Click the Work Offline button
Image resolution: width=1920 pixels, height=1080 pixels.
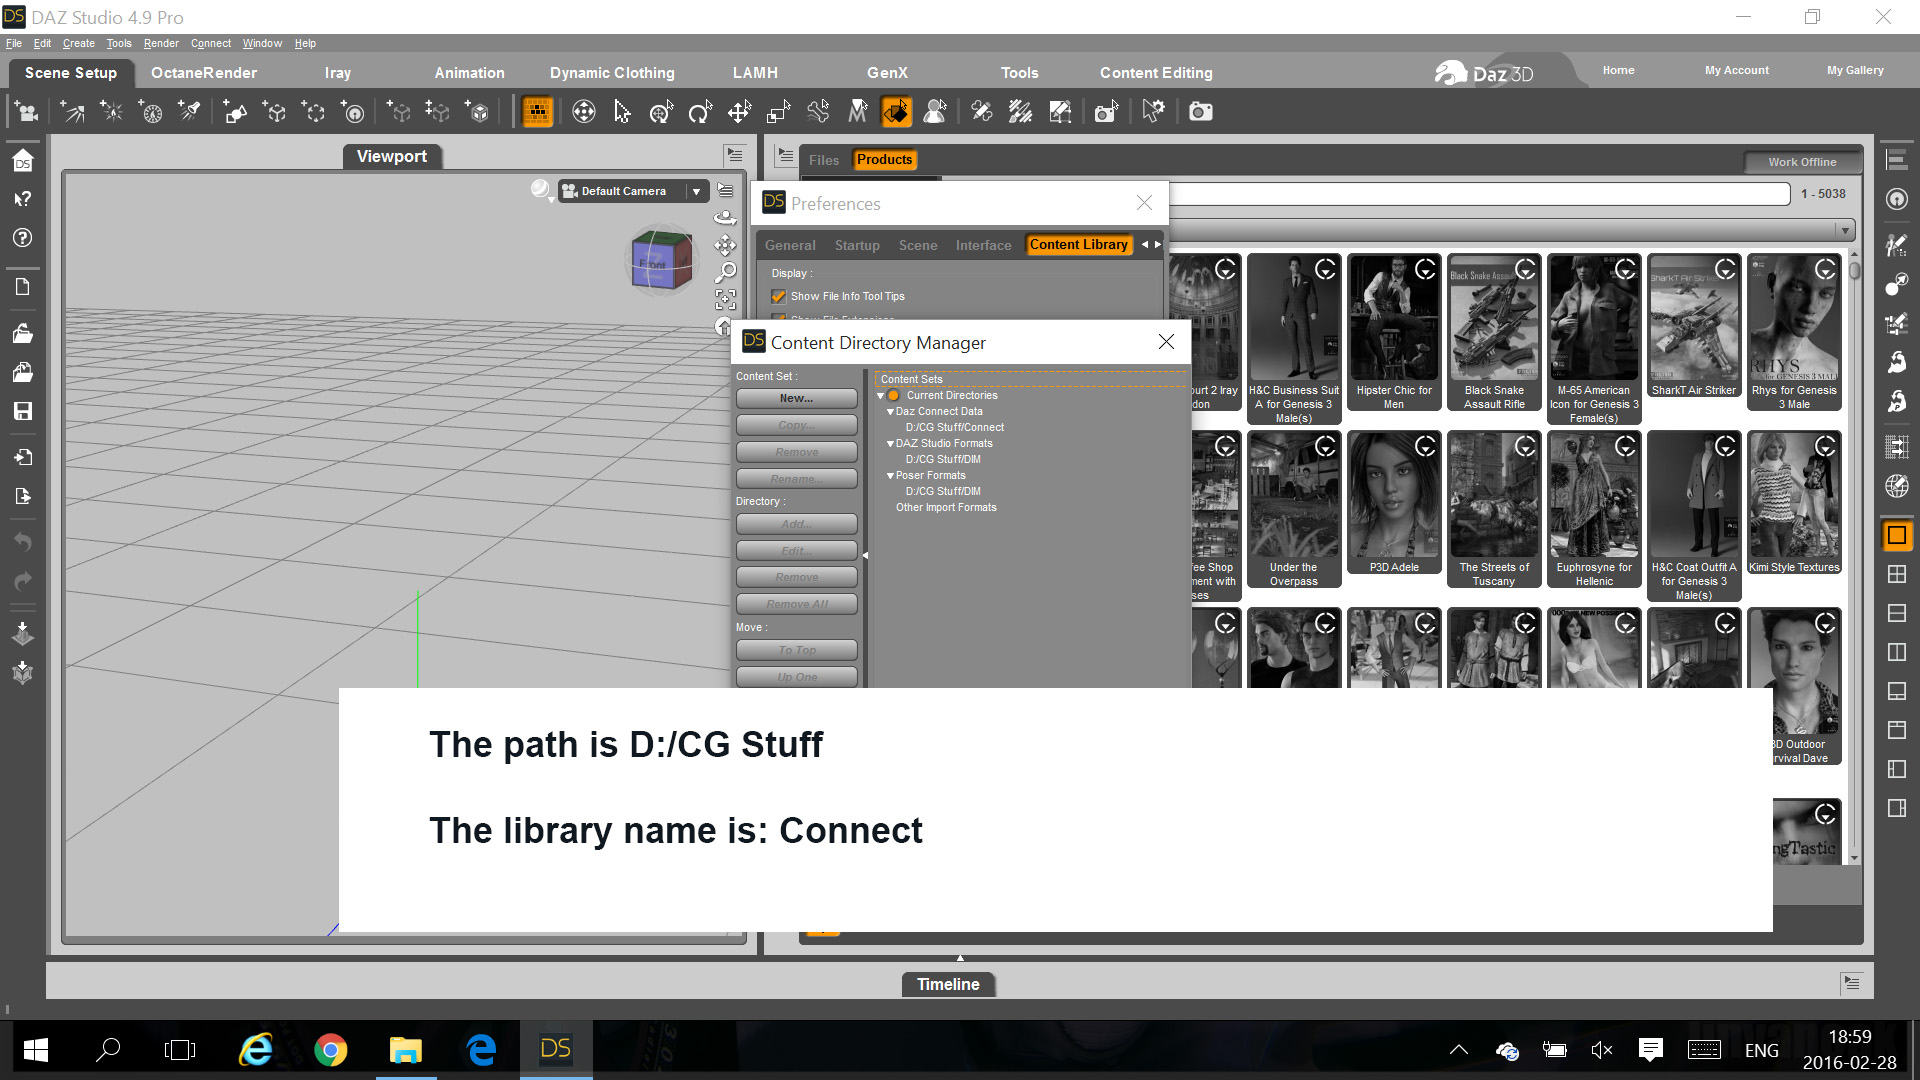pyautogui.click(x=1801, y=162)
